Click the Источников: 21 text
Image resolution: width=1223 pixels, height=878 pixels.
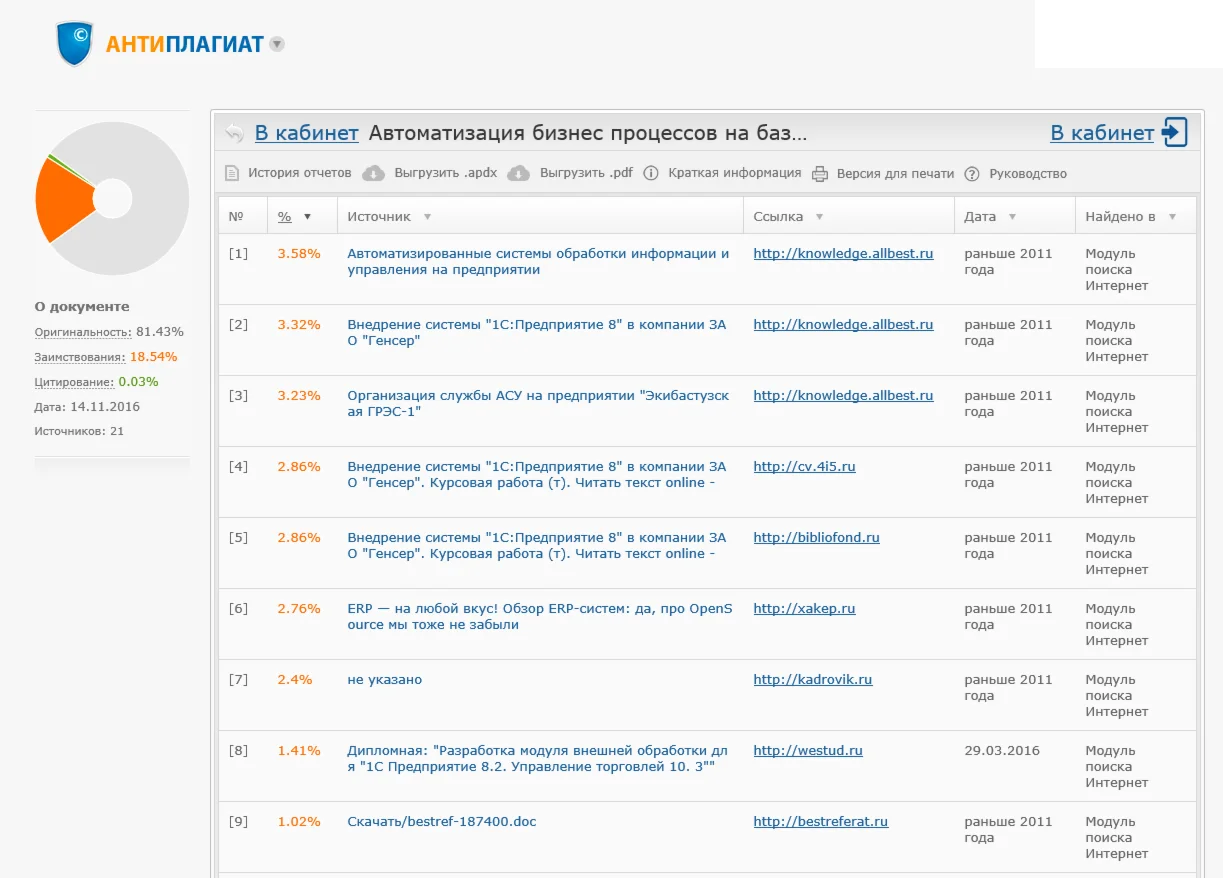[x=79, y=431]
